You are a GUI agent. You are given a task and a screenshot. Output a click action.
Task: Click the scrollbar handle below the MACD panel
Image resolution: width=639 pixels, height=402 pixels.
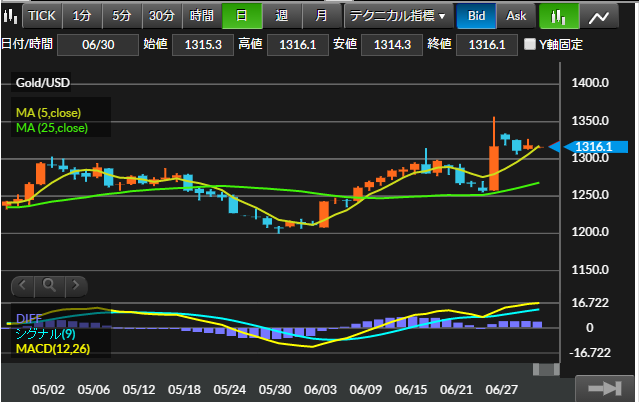tap(546, 369)
